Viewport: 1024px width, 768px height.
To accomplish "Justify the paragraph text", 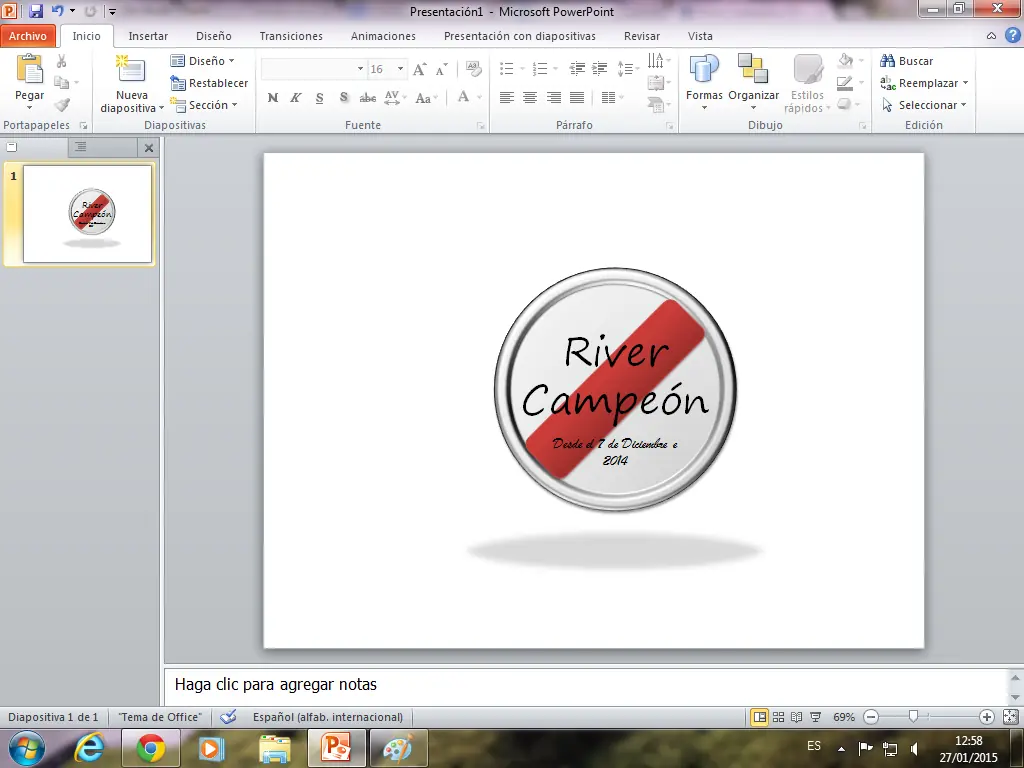I will click(577, 98).
